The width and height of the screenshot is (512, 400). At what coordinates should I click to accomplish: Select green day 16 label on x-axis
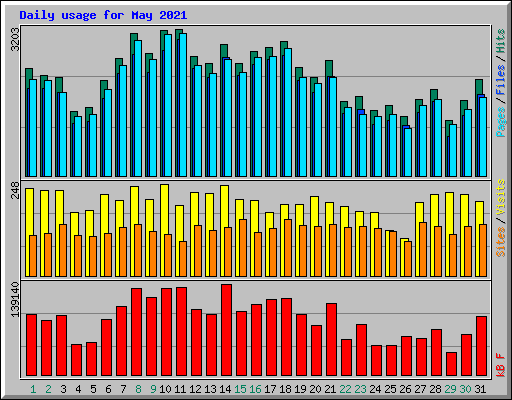pyautogui.click(x=255, y=389)
